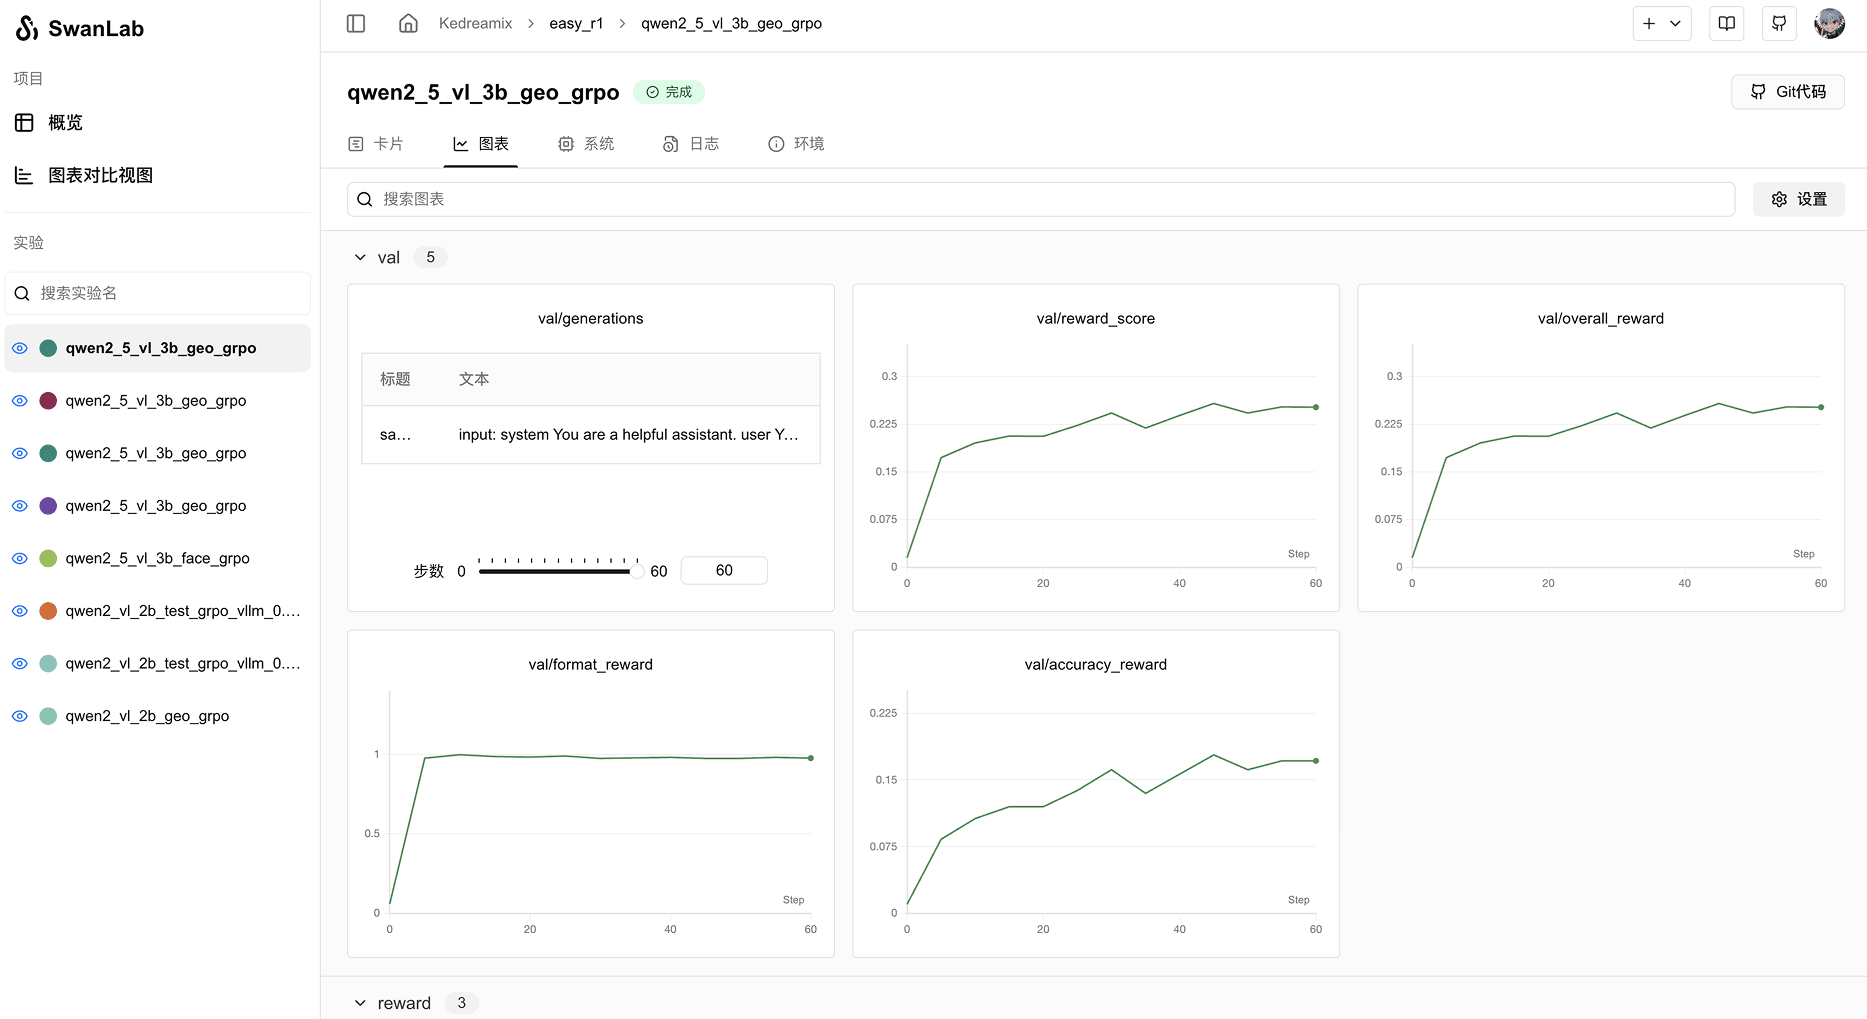Click the Git代码 button

pyautogui.click(x=1788, y=92)
